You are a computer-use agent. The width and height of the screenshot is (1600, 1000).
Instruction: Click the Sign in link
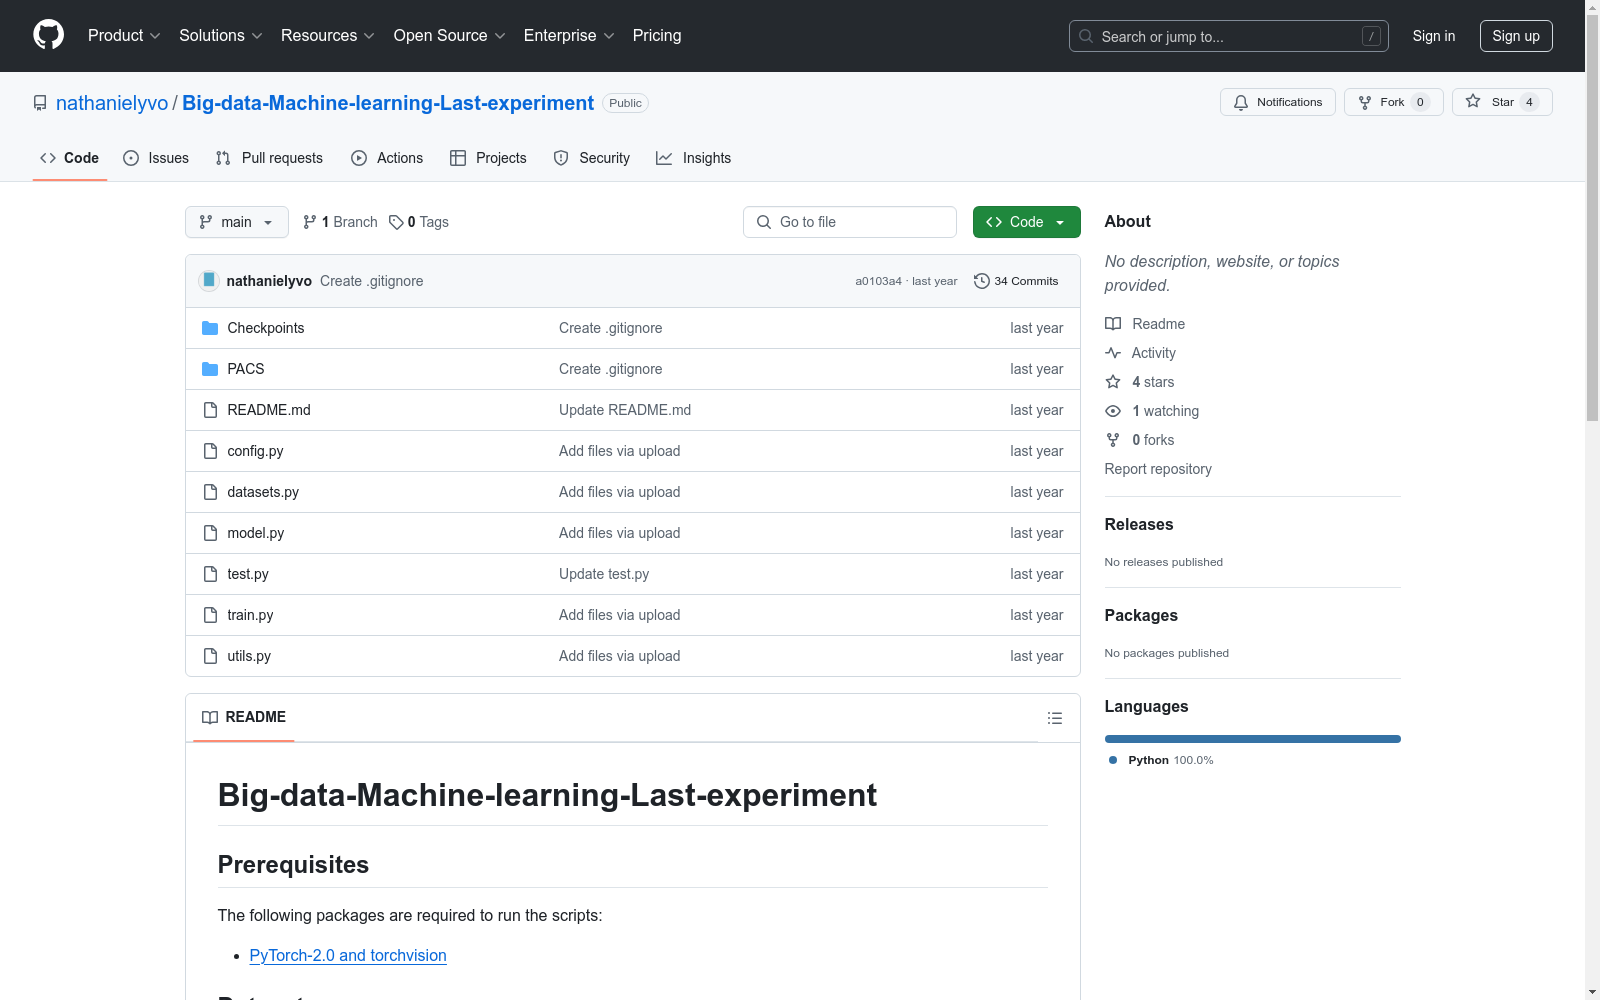point(1433,36)
